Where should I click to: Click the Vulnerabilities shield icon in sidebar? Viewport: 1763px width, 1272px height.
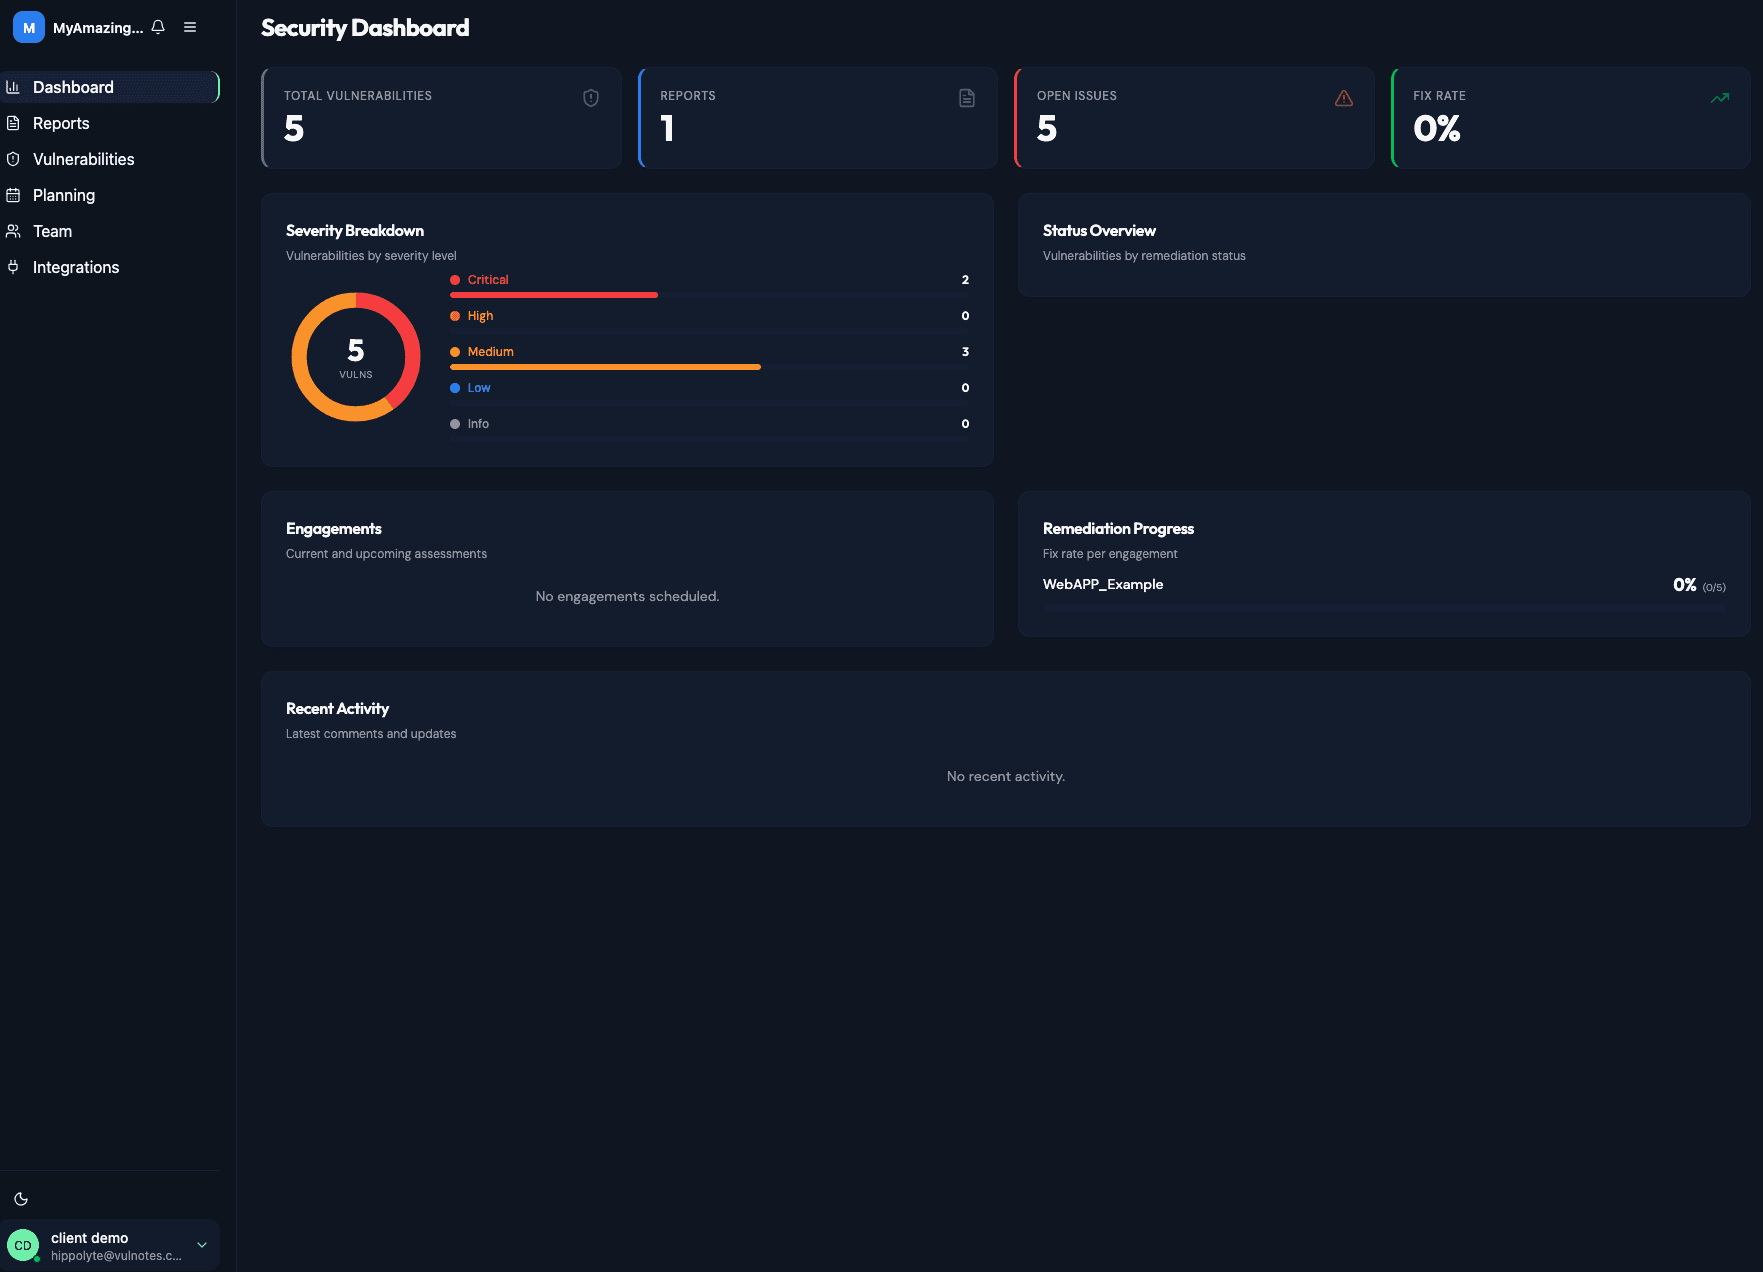click(13, 159)
